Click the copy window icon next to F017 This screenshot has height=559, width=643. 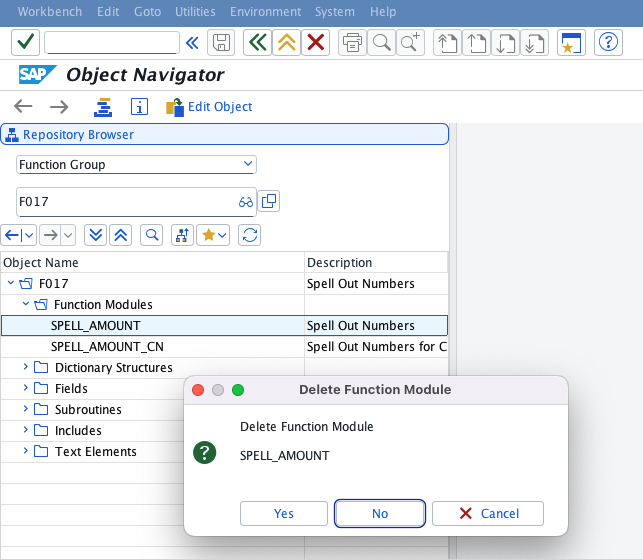[269, 201]
